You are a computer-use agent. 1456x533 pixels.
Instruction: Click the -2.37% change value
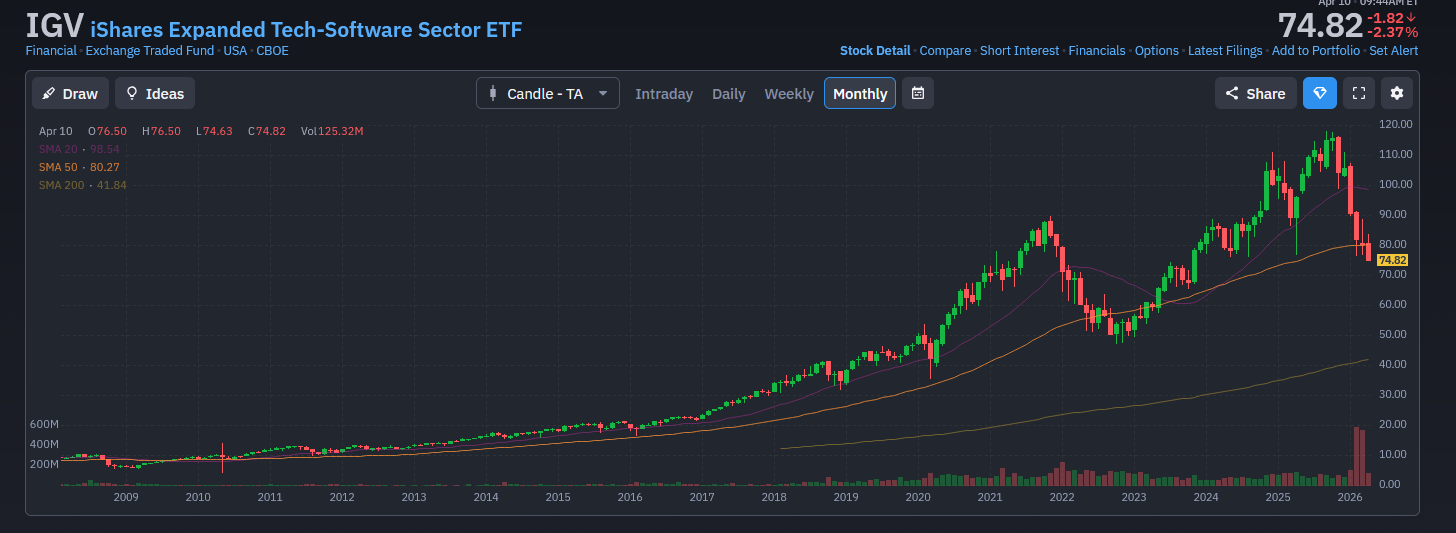tap(1393, 32)
